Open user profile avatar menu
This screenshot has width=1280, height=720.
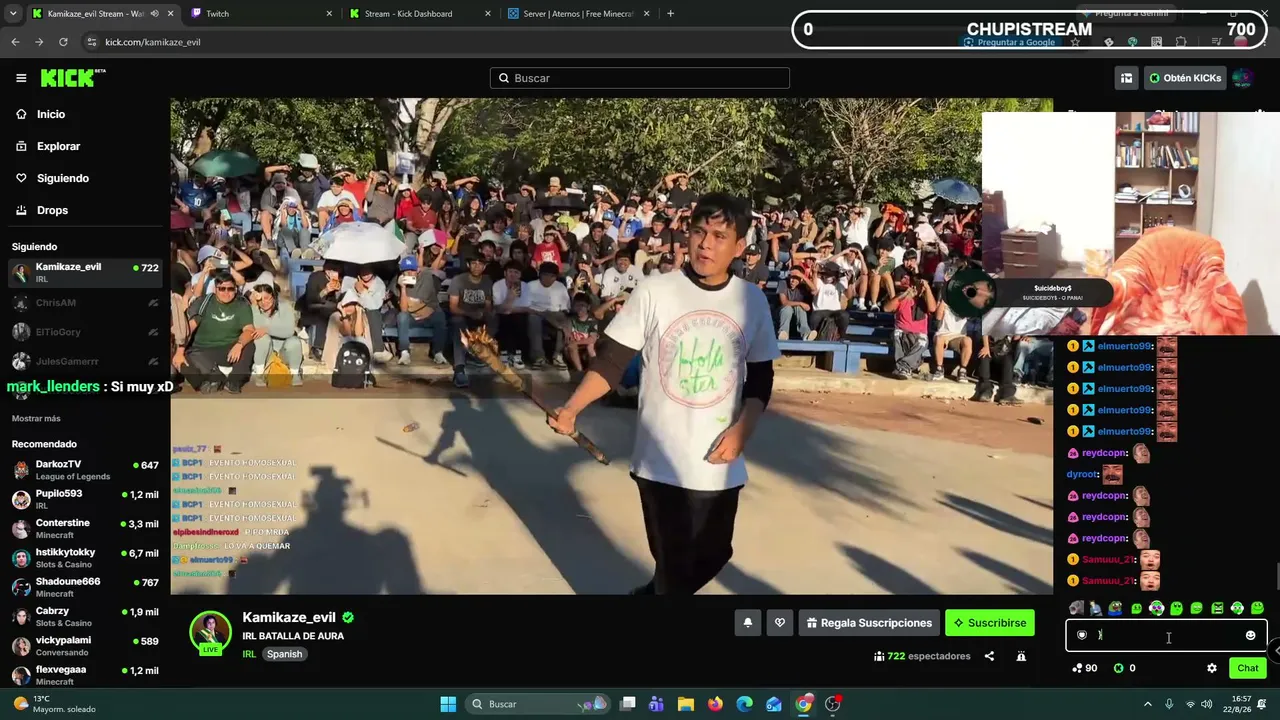click(1242, 78)
